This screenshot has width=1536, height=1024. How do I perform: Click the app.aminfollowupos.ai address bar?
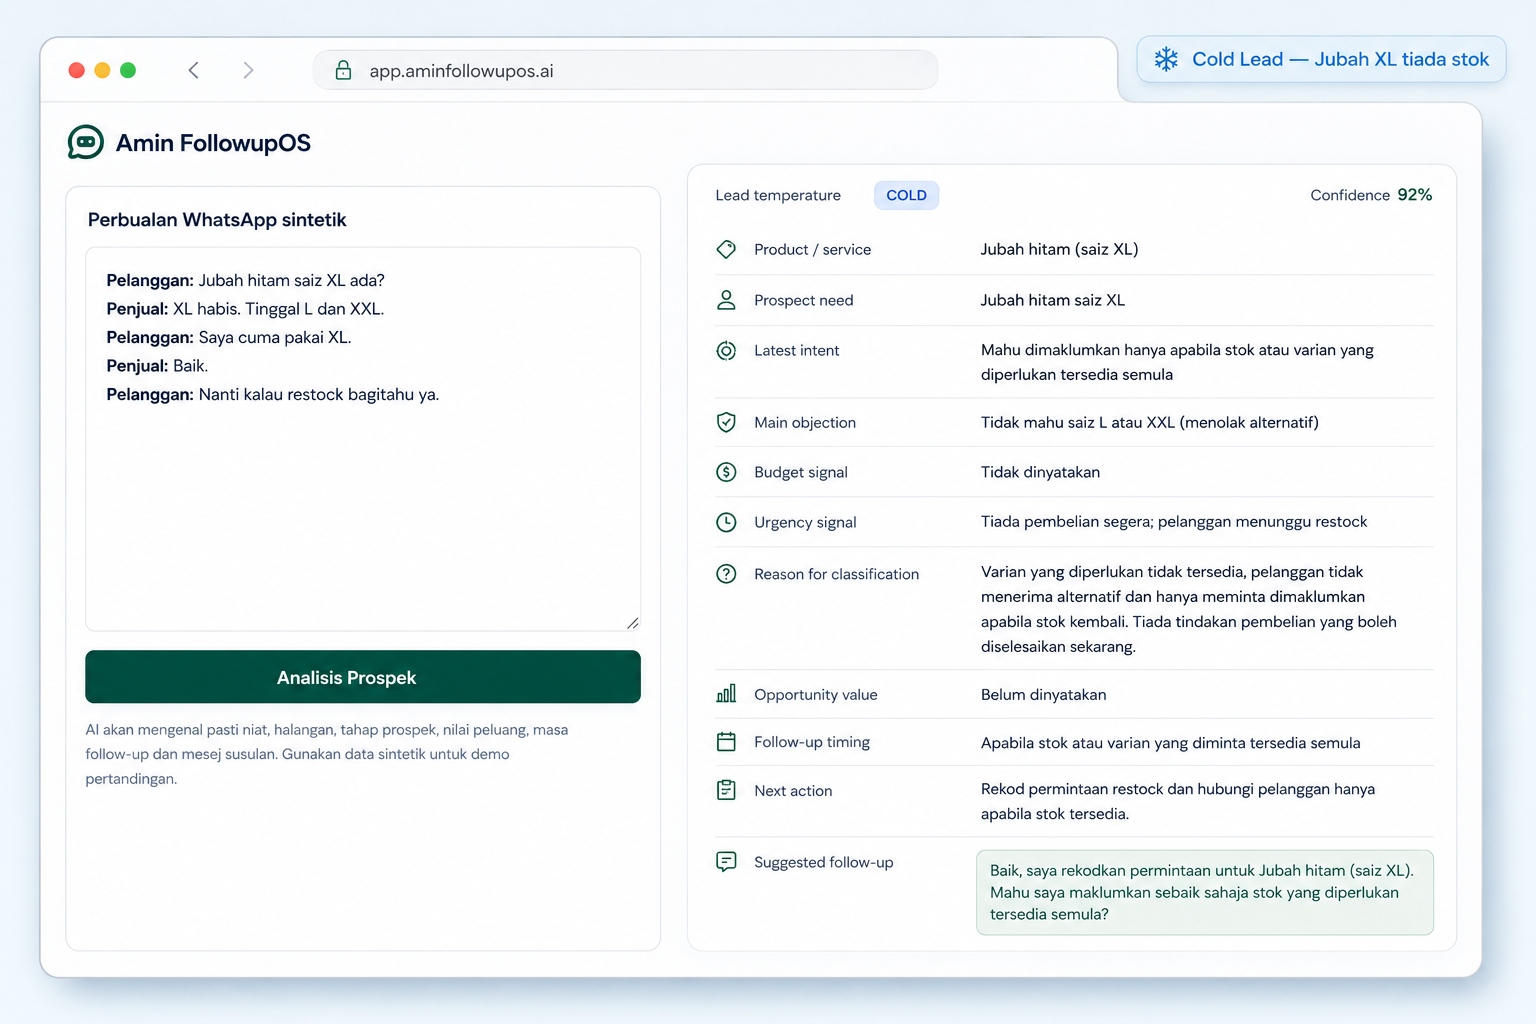[626, 70]
